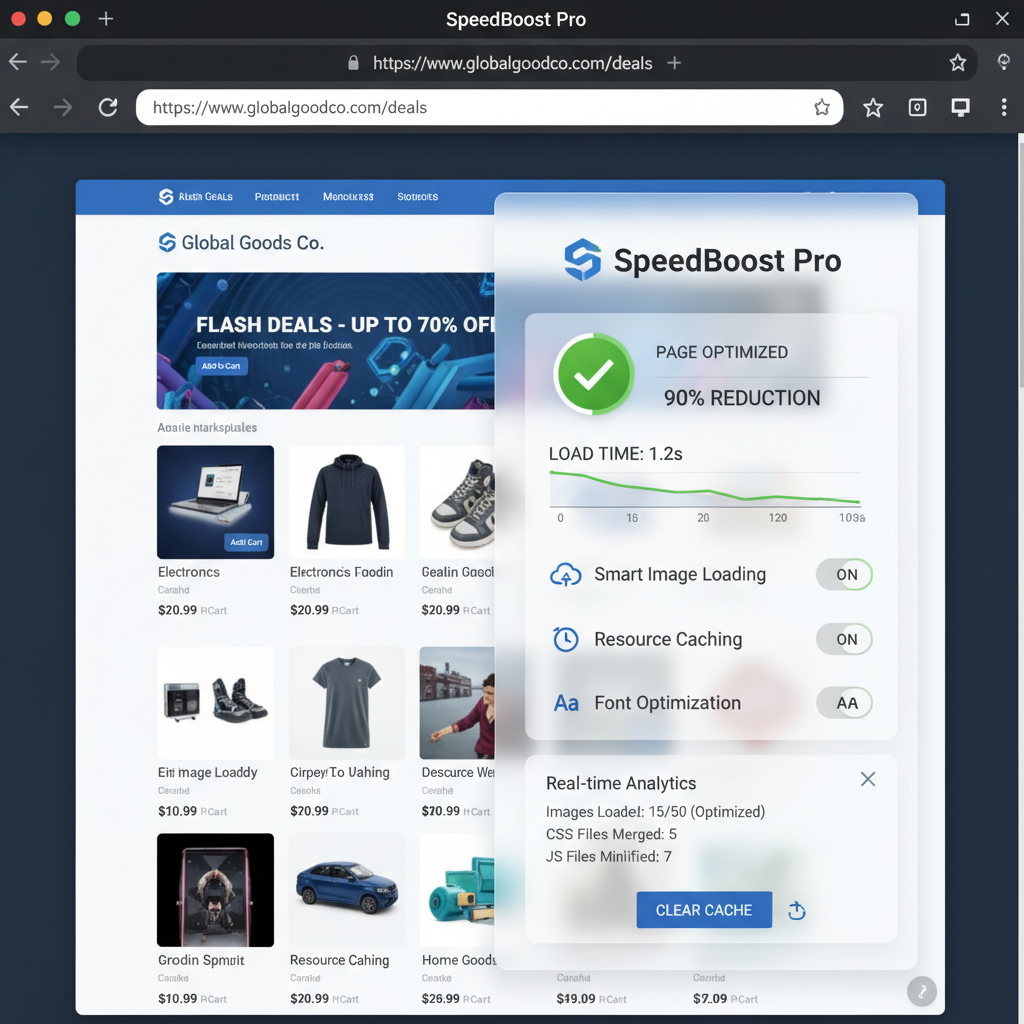
Task: Click the Add Cart button on the laptop image
Action: point(246,542)
